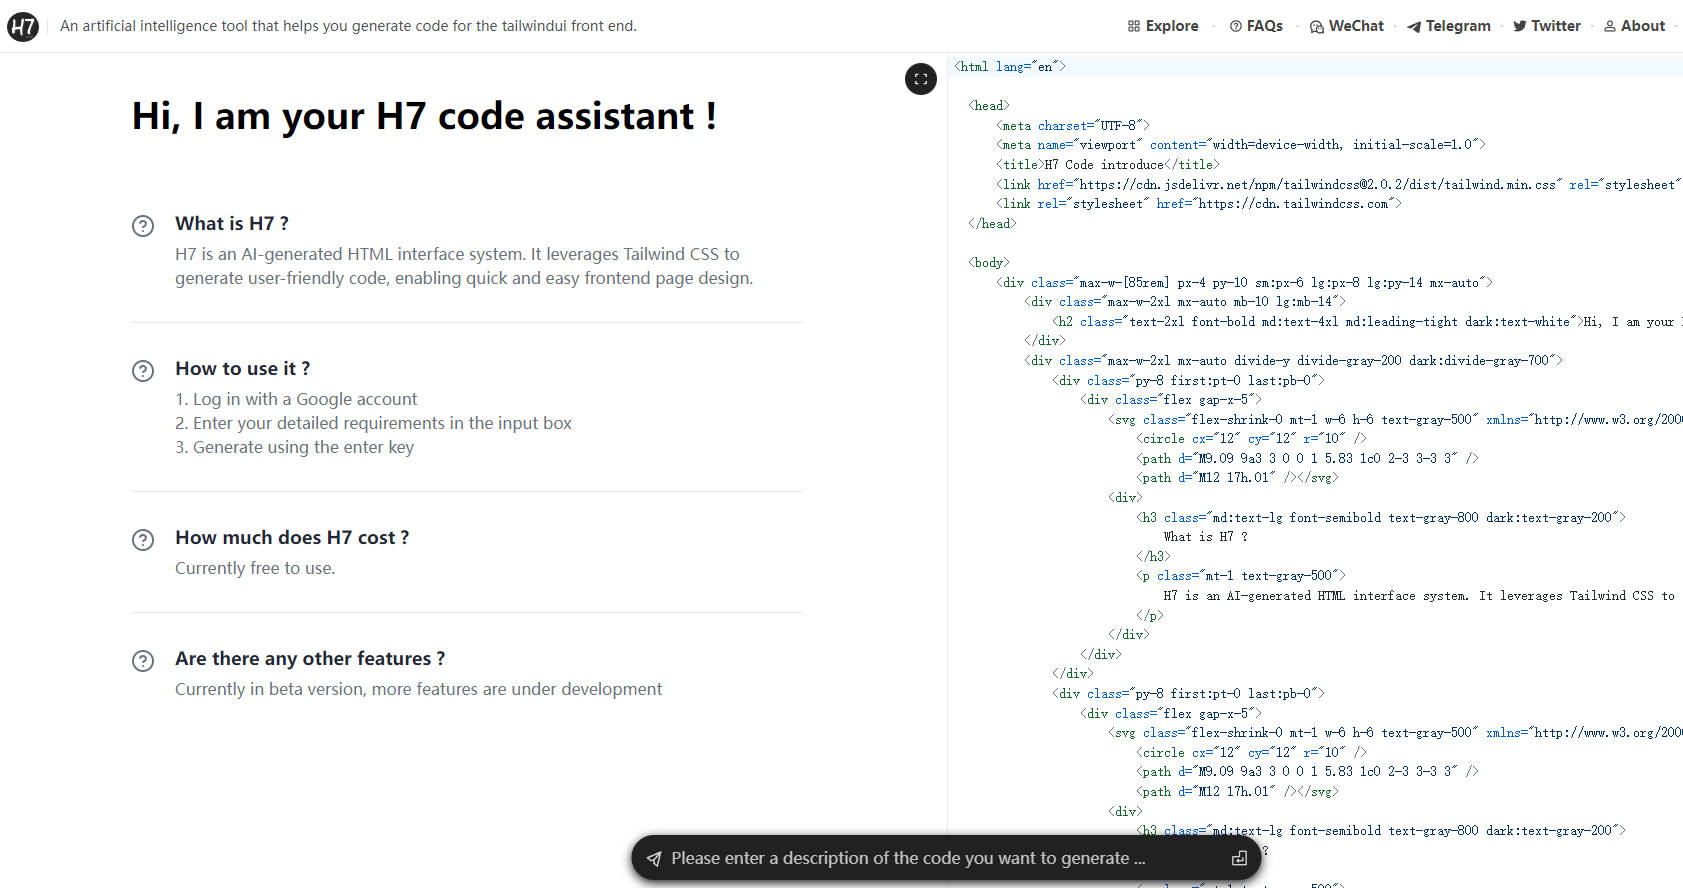Click the Telegram paper plane icon
This screenshot has width=1683, height=888.
point(1414,27)
